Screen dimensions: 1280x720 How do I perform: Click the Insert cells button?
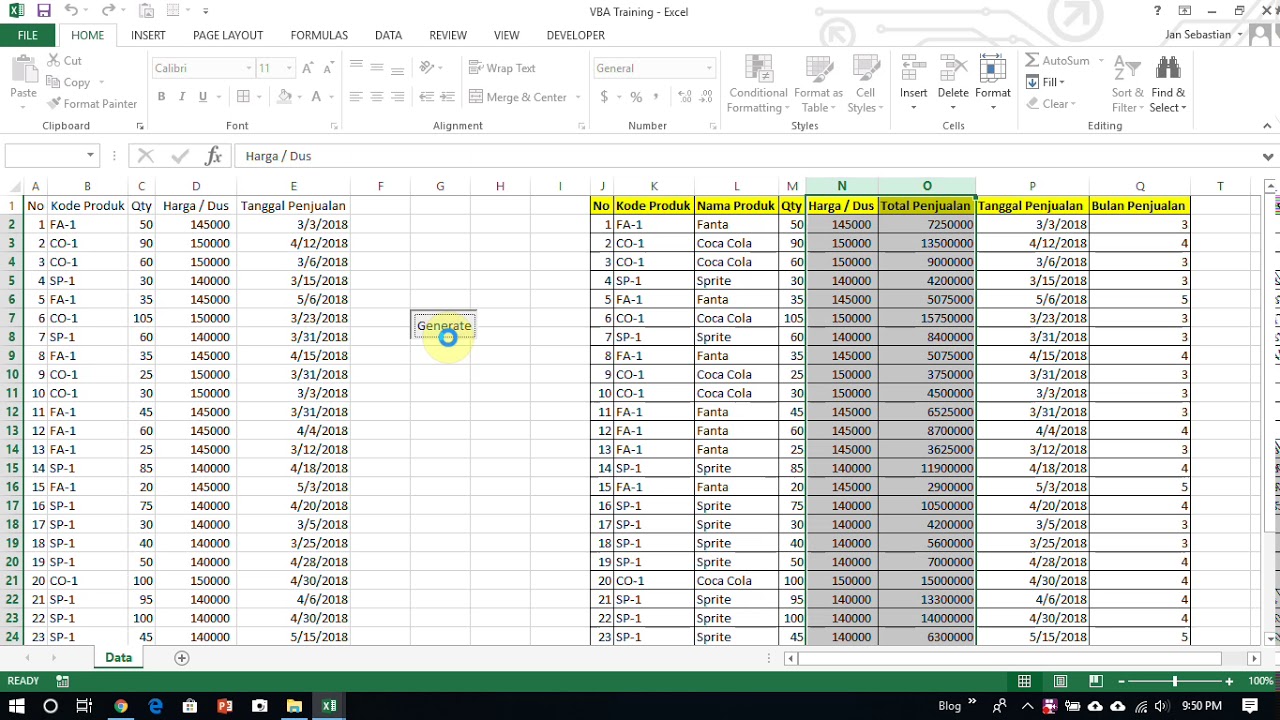(x=913, y=81)
